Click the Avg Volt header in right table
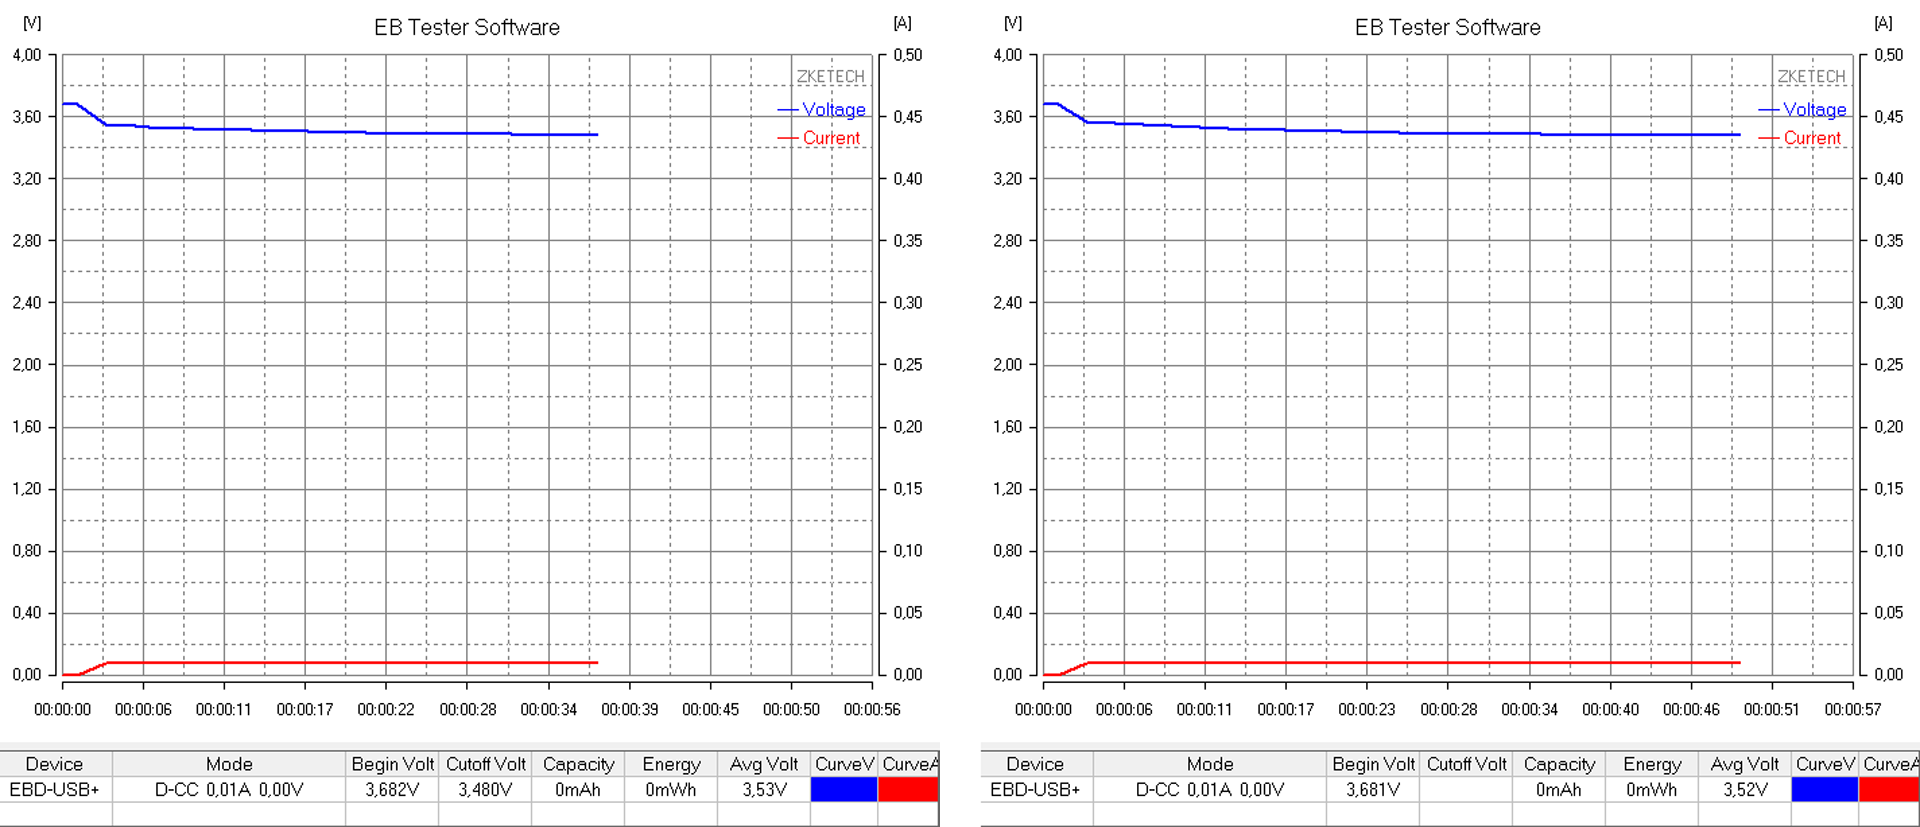 coord(1744,764)
